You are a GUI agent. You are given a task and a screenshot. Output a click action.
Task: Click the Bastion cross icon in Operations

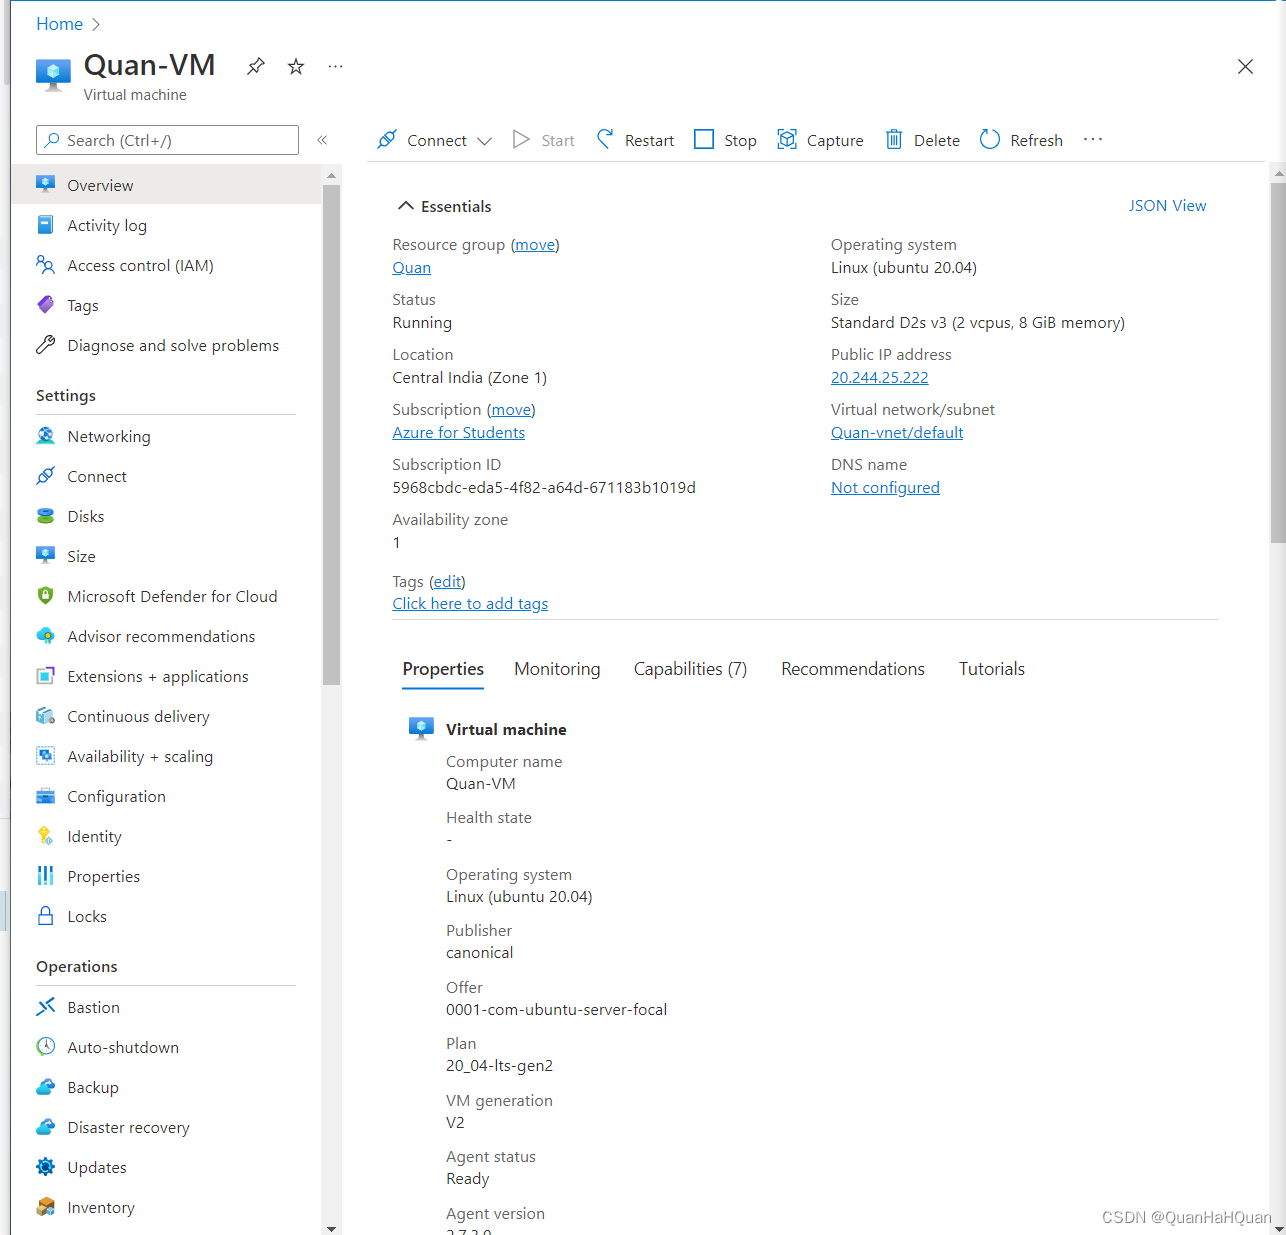tap(45, 1007)
